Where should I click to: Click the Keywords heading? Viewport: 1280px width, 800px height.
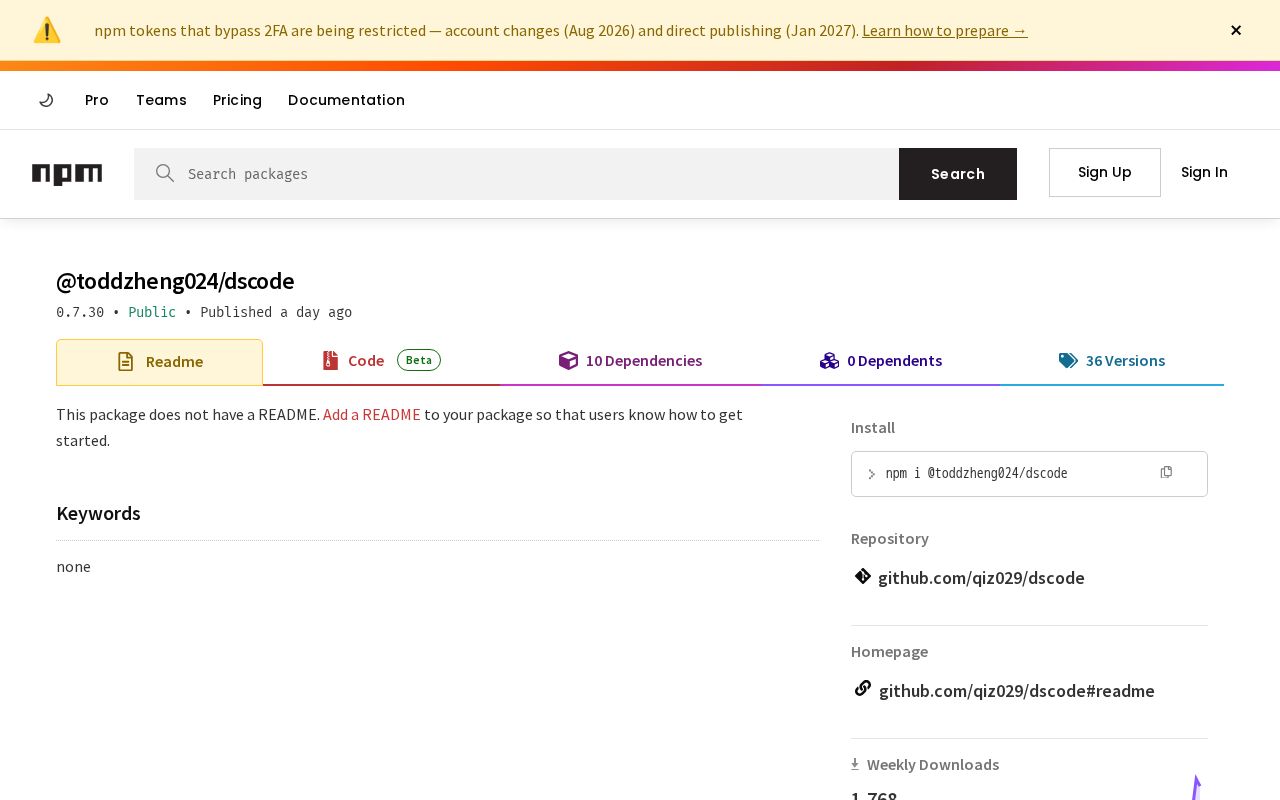pos(98,513)
